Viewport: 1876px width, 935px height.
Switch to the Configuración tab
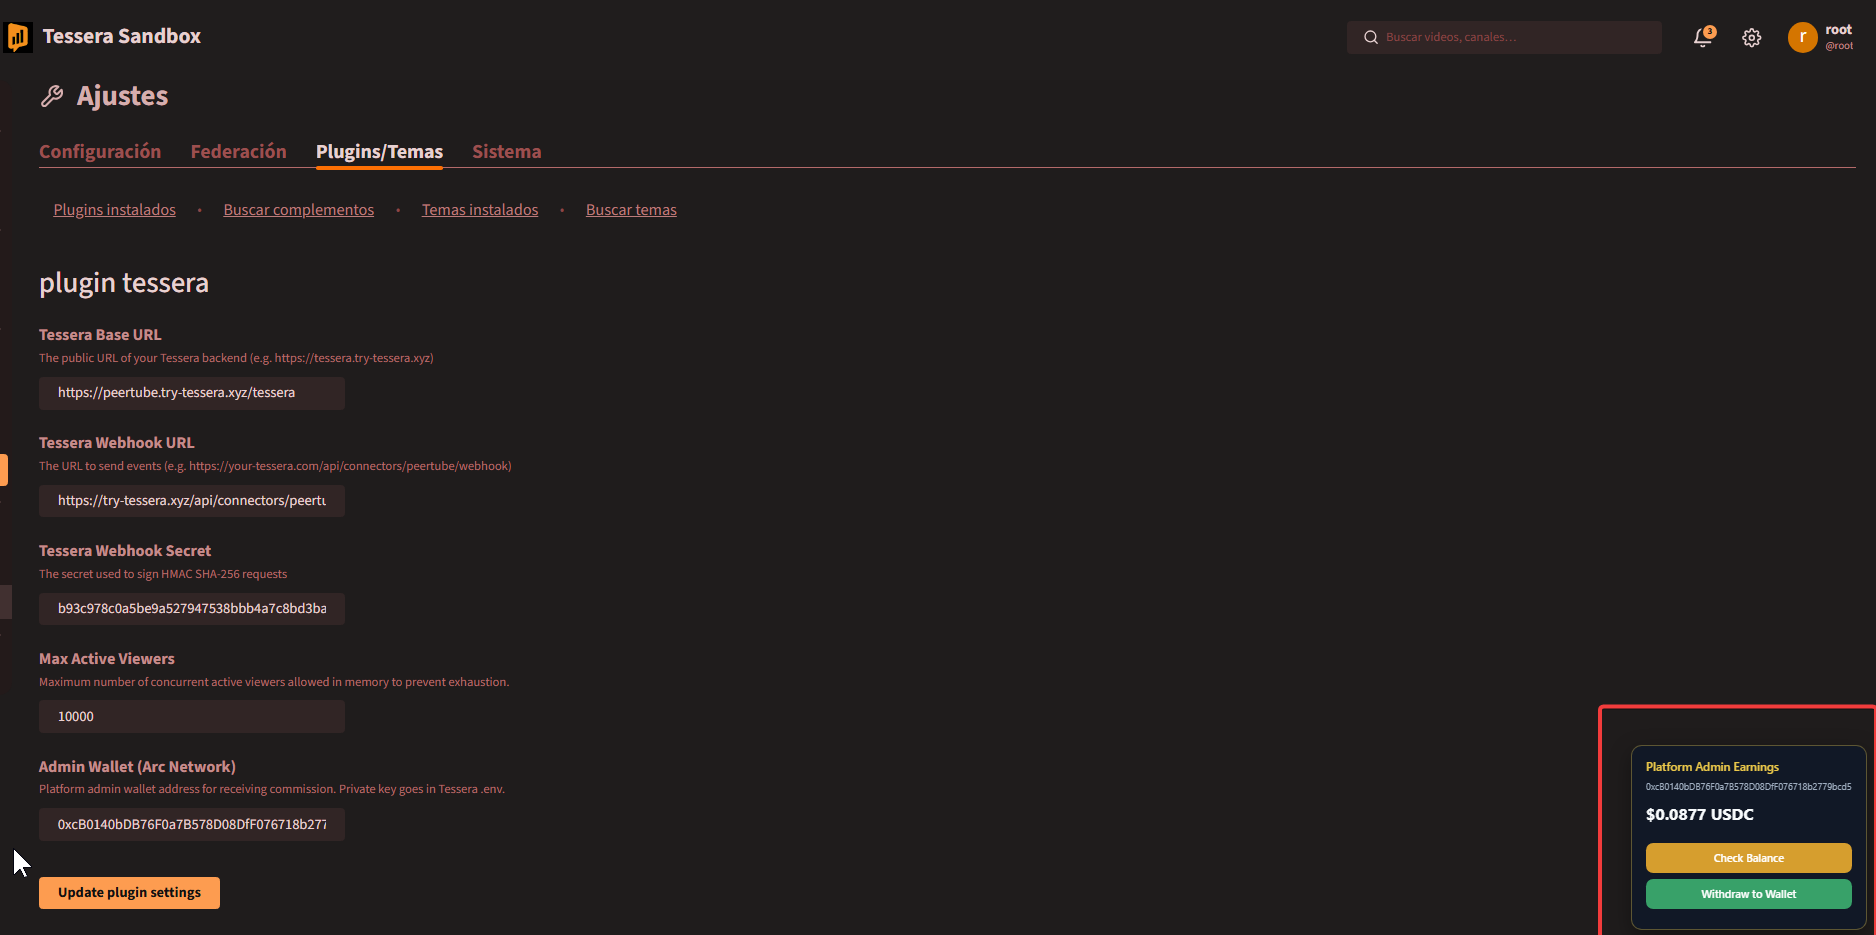(x=100, y=151)
